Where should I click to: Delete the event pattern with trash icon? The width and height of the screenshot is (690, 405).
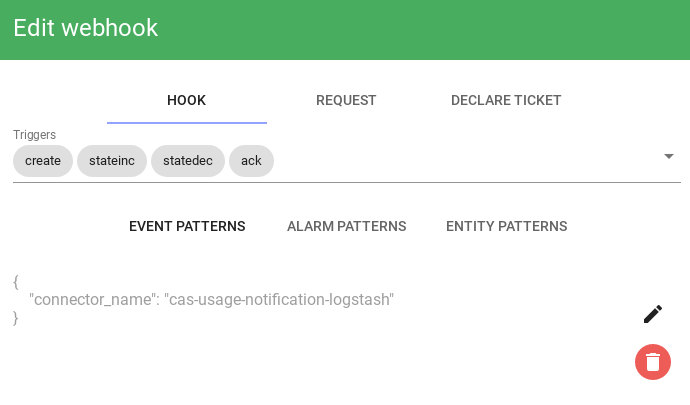click(653, 362)
